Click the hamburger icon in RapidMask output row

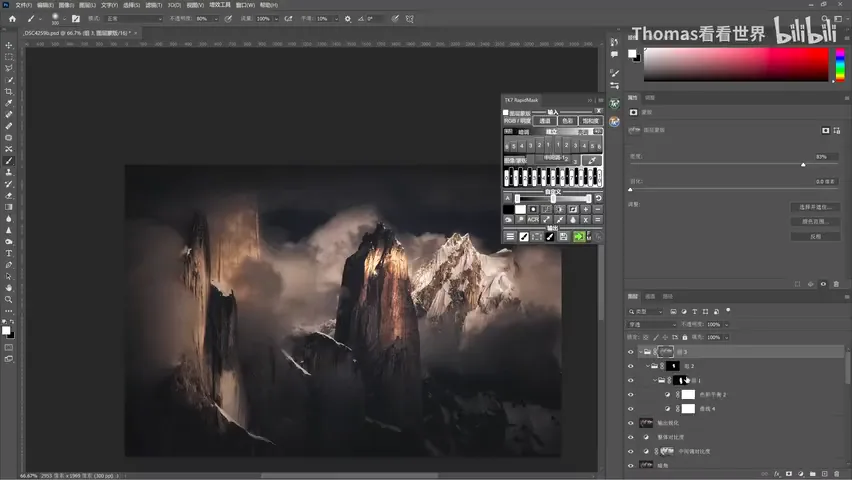pos(510,236)
